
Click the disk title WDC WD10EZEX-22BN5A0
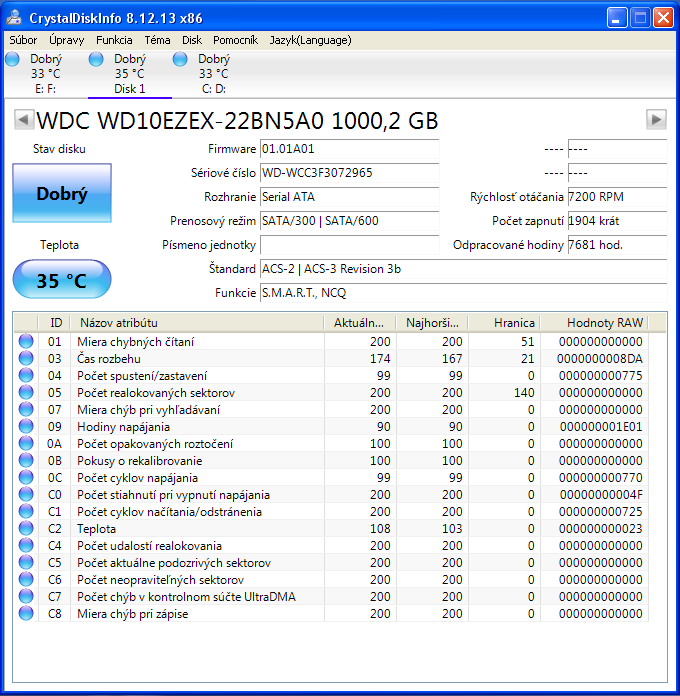237,120
